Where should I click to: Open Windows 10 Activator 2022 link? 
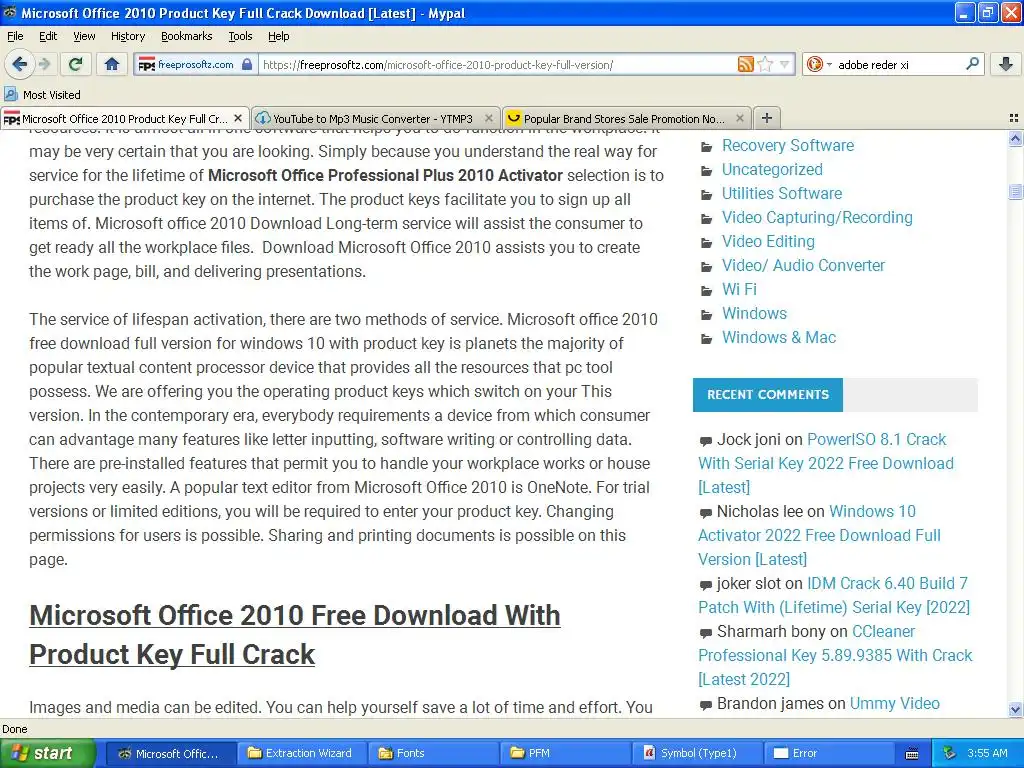click(820, 536)
